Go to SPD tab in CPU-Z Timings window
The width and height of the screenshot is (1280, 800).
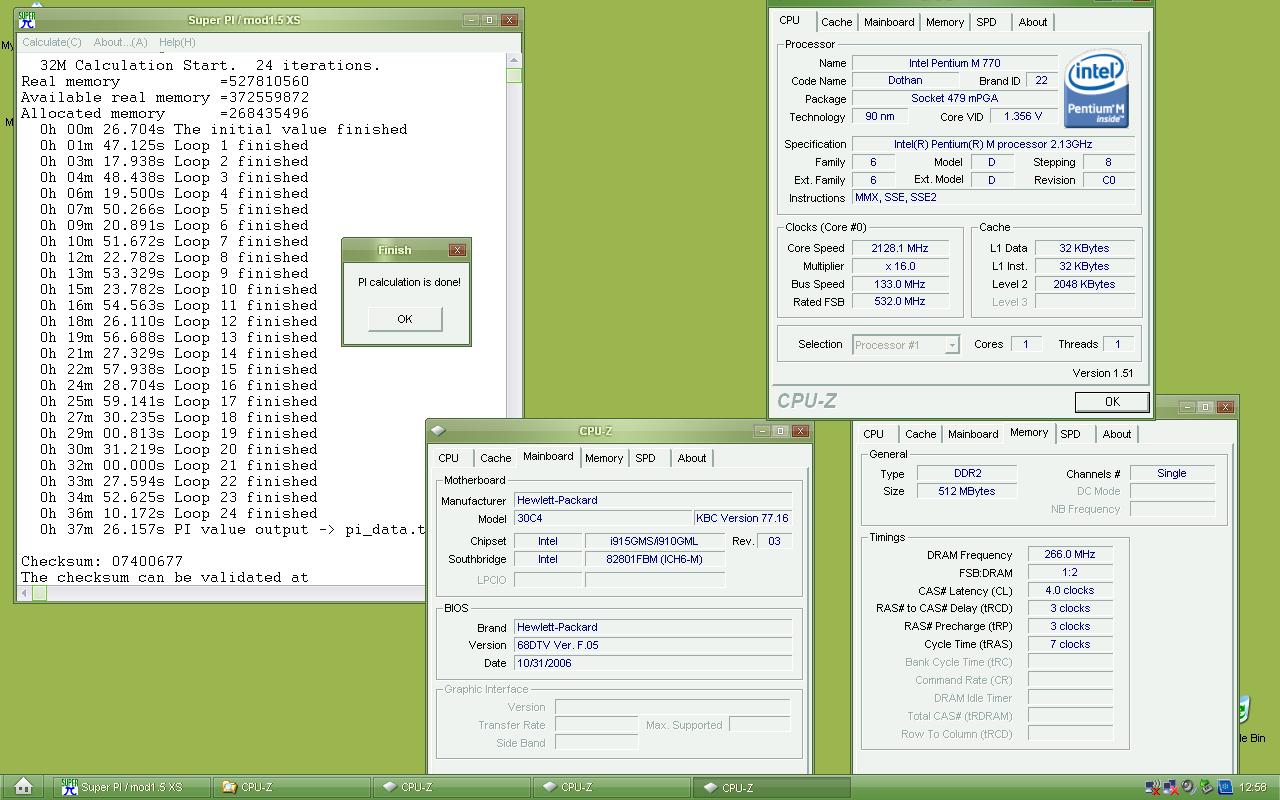coord(1070,434)
